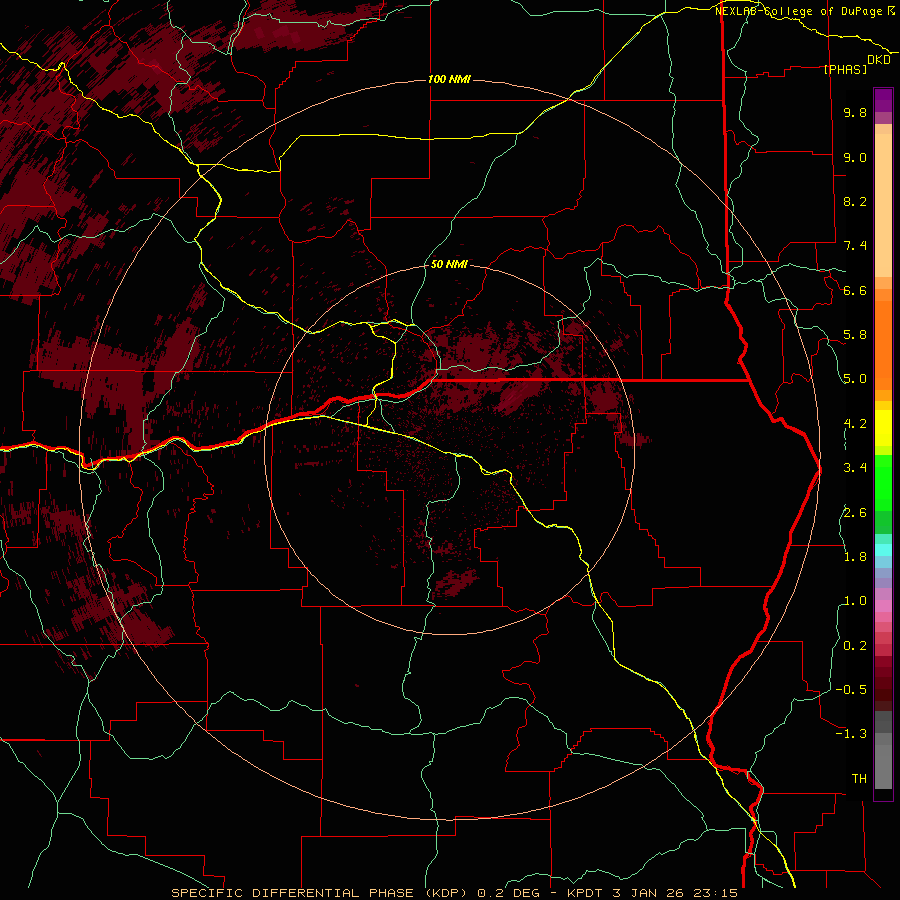
Task: Click the 9.0 value on the color scale
Action: pyautogui.click(x=855, y=157)
